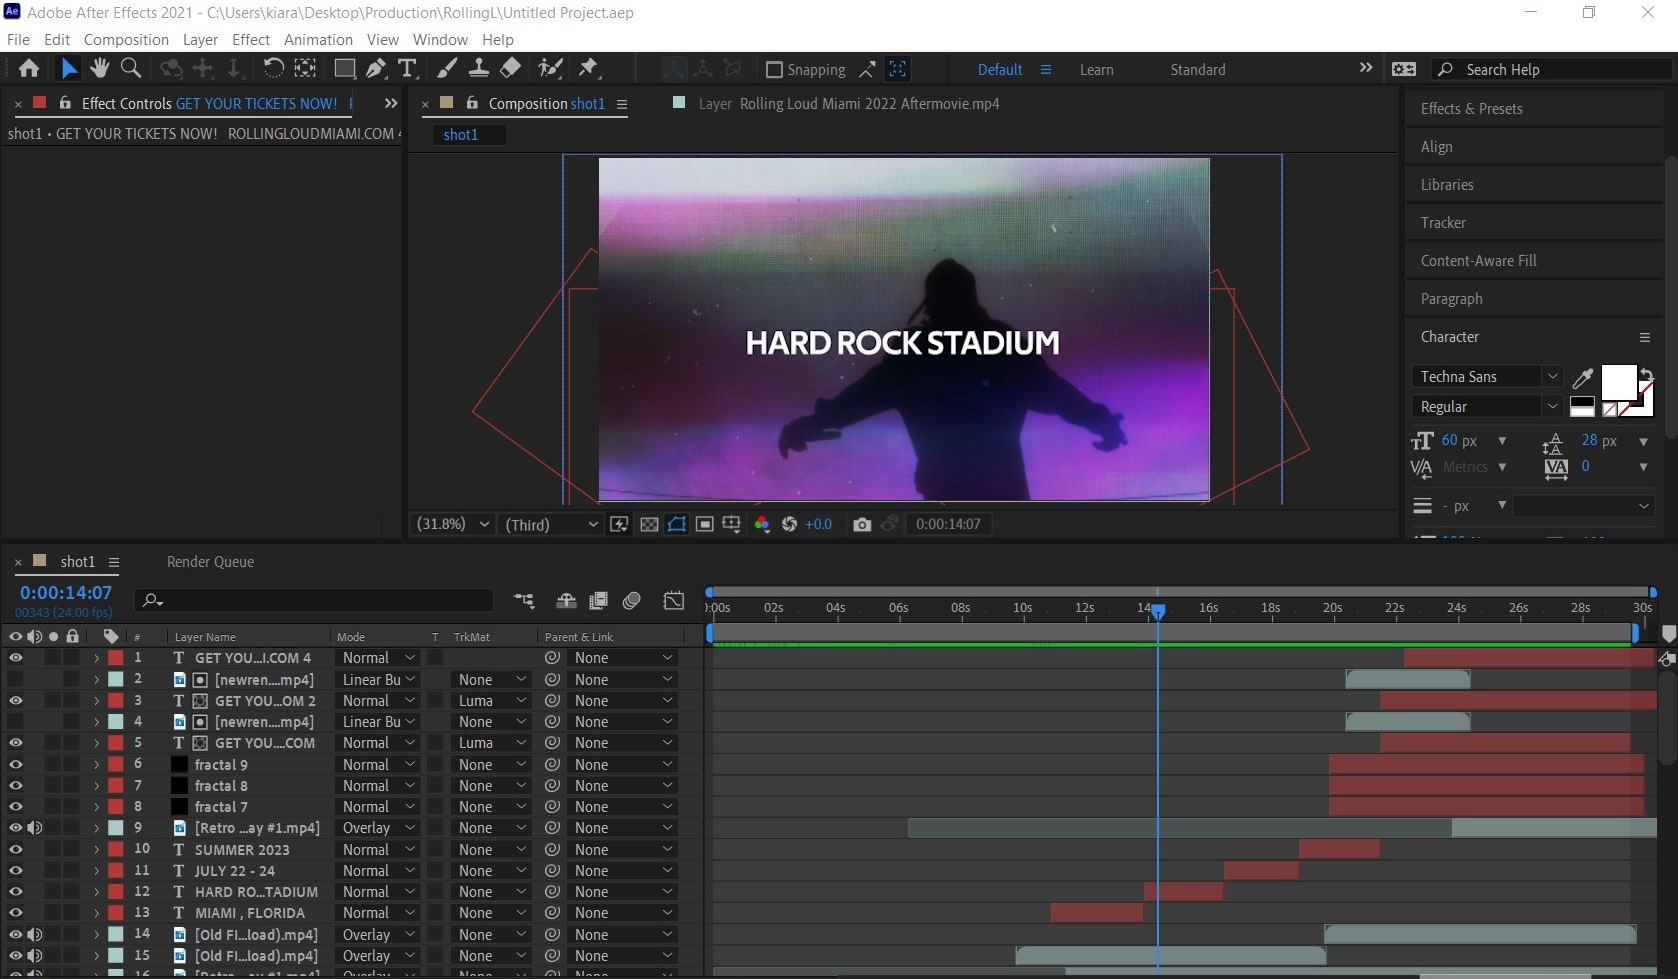This screenshot has width=1678, height=979.
Task: Select the Puppet Pin tool
Action: [x=588, y=68]
